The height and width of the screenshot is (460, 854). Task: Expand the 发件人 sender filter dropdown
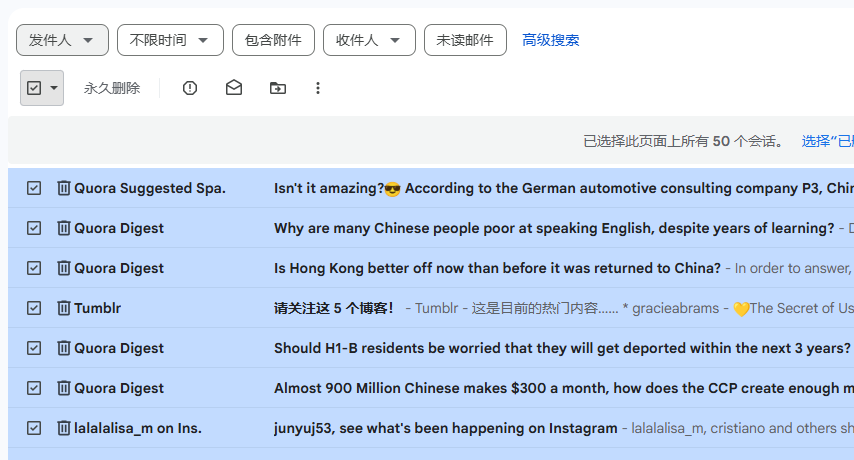(x=61, y=40)
